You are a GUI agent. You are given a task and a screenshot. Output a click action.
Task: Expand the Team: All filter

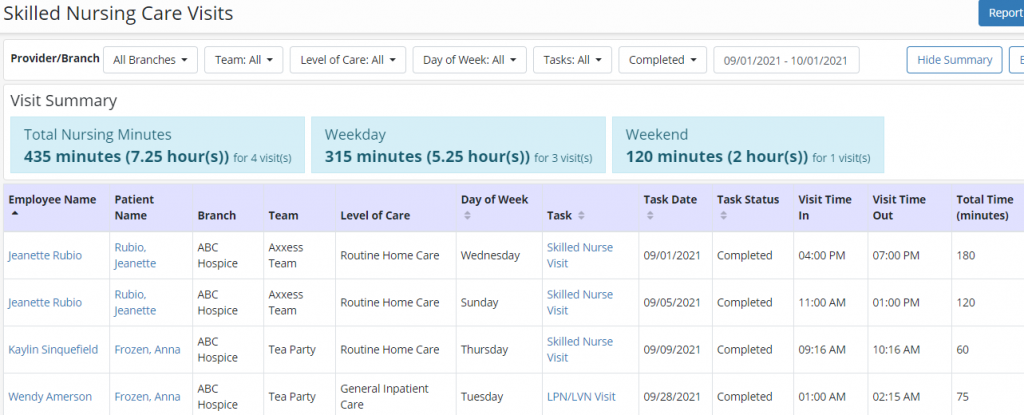(x=244, y=60)
